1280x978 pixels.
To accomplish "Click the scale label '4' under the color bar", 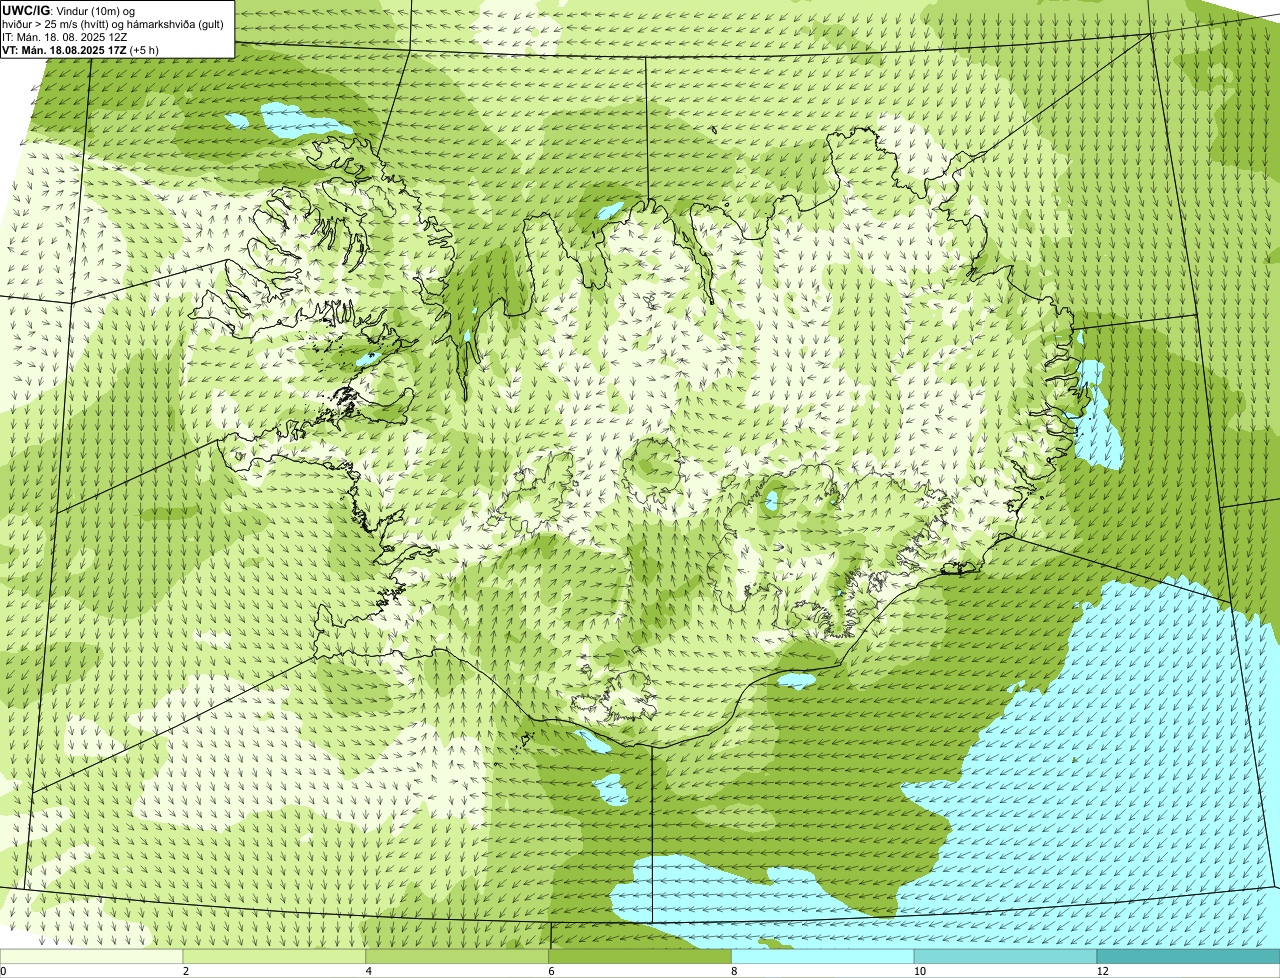I will tap(369, 971).
